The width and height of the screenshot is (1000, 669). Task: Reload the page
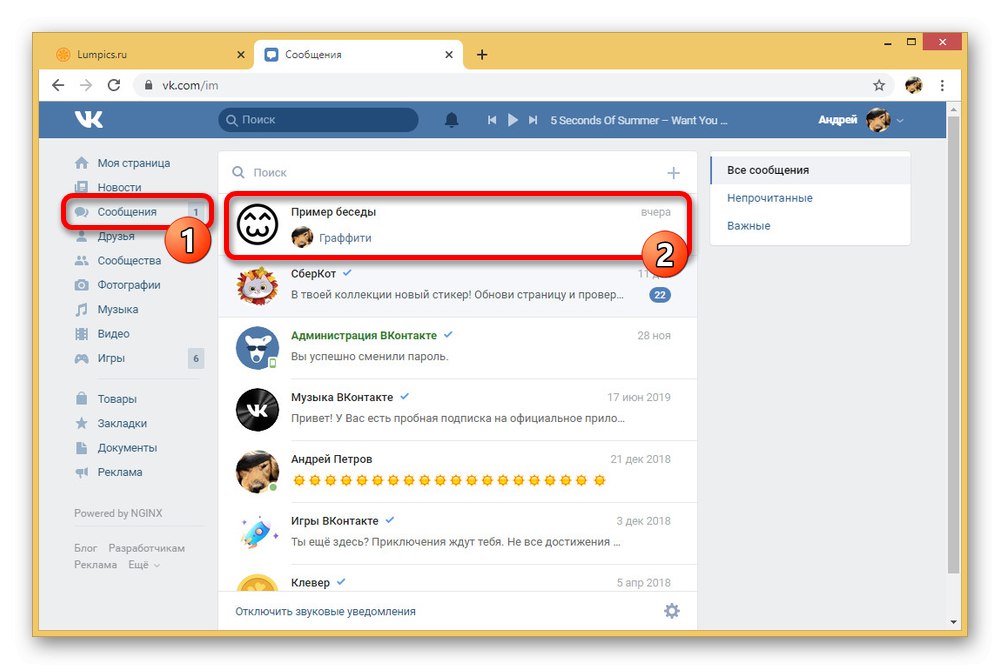click(114, 85)
